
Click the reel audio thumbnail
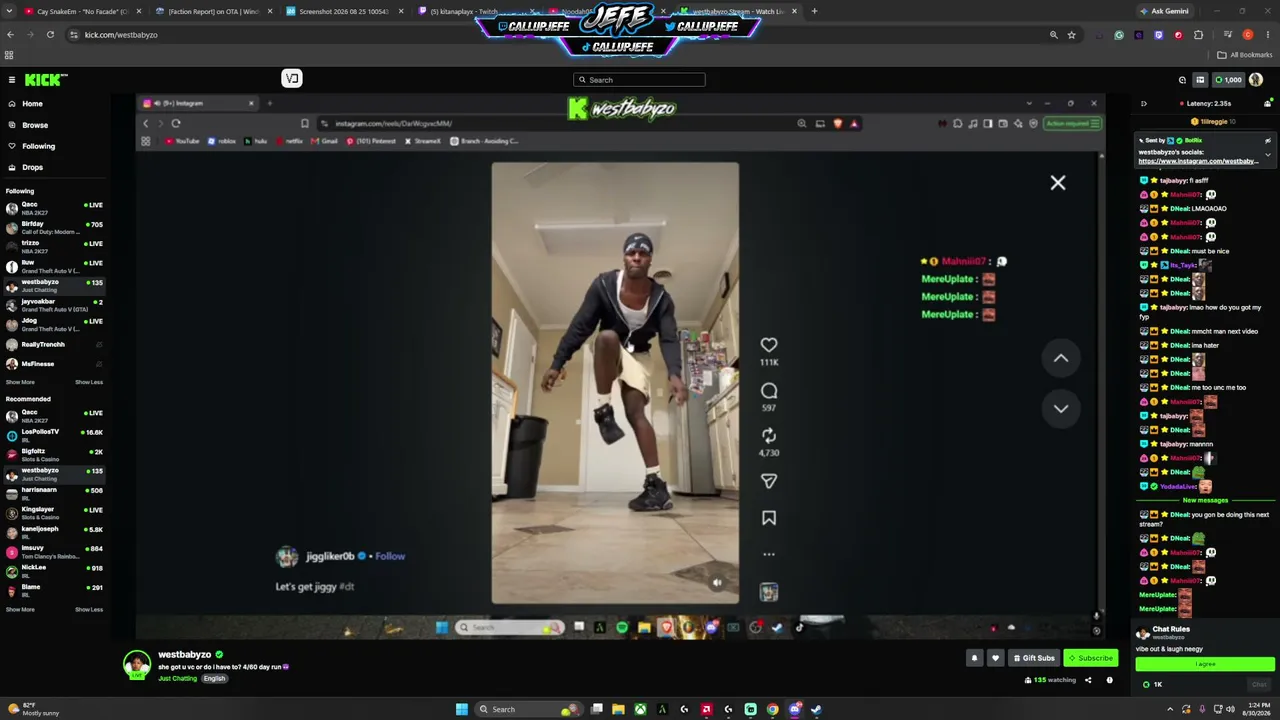(x=769, y=592)
